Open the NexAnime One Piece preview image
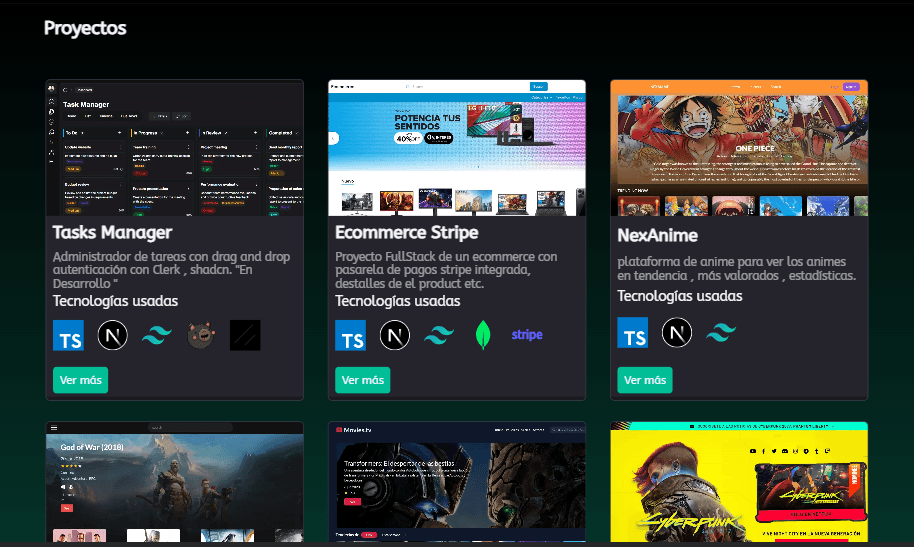 [739, 148]
